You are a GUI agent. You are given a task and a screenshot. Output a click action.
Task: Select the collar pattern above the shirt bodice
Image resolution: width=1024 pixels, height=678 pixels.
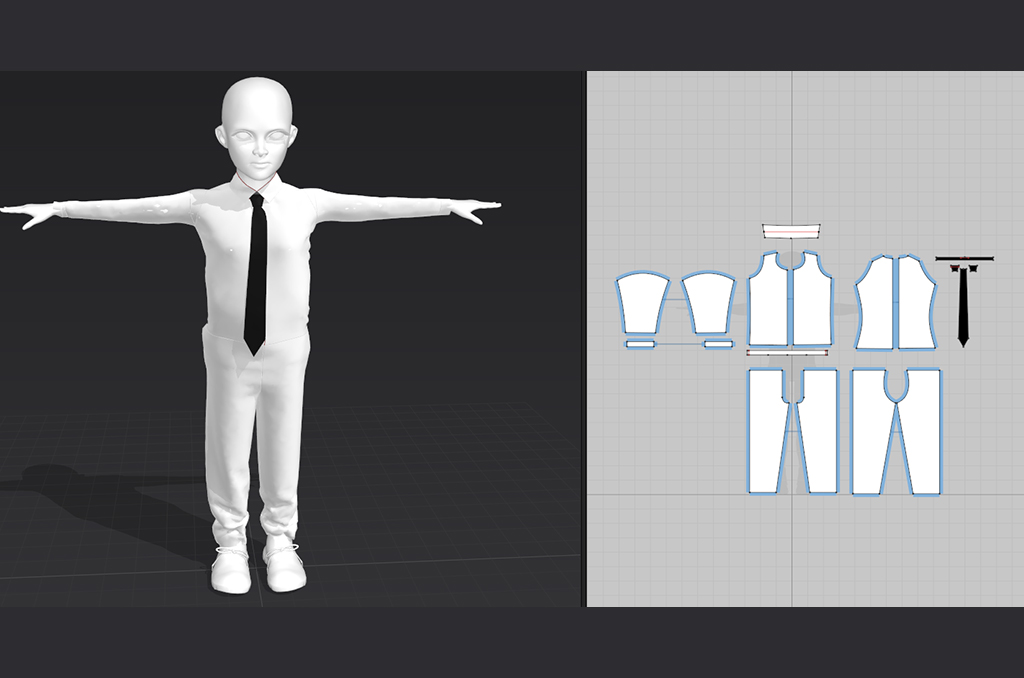pyautogui.click(x=790, y=231)
